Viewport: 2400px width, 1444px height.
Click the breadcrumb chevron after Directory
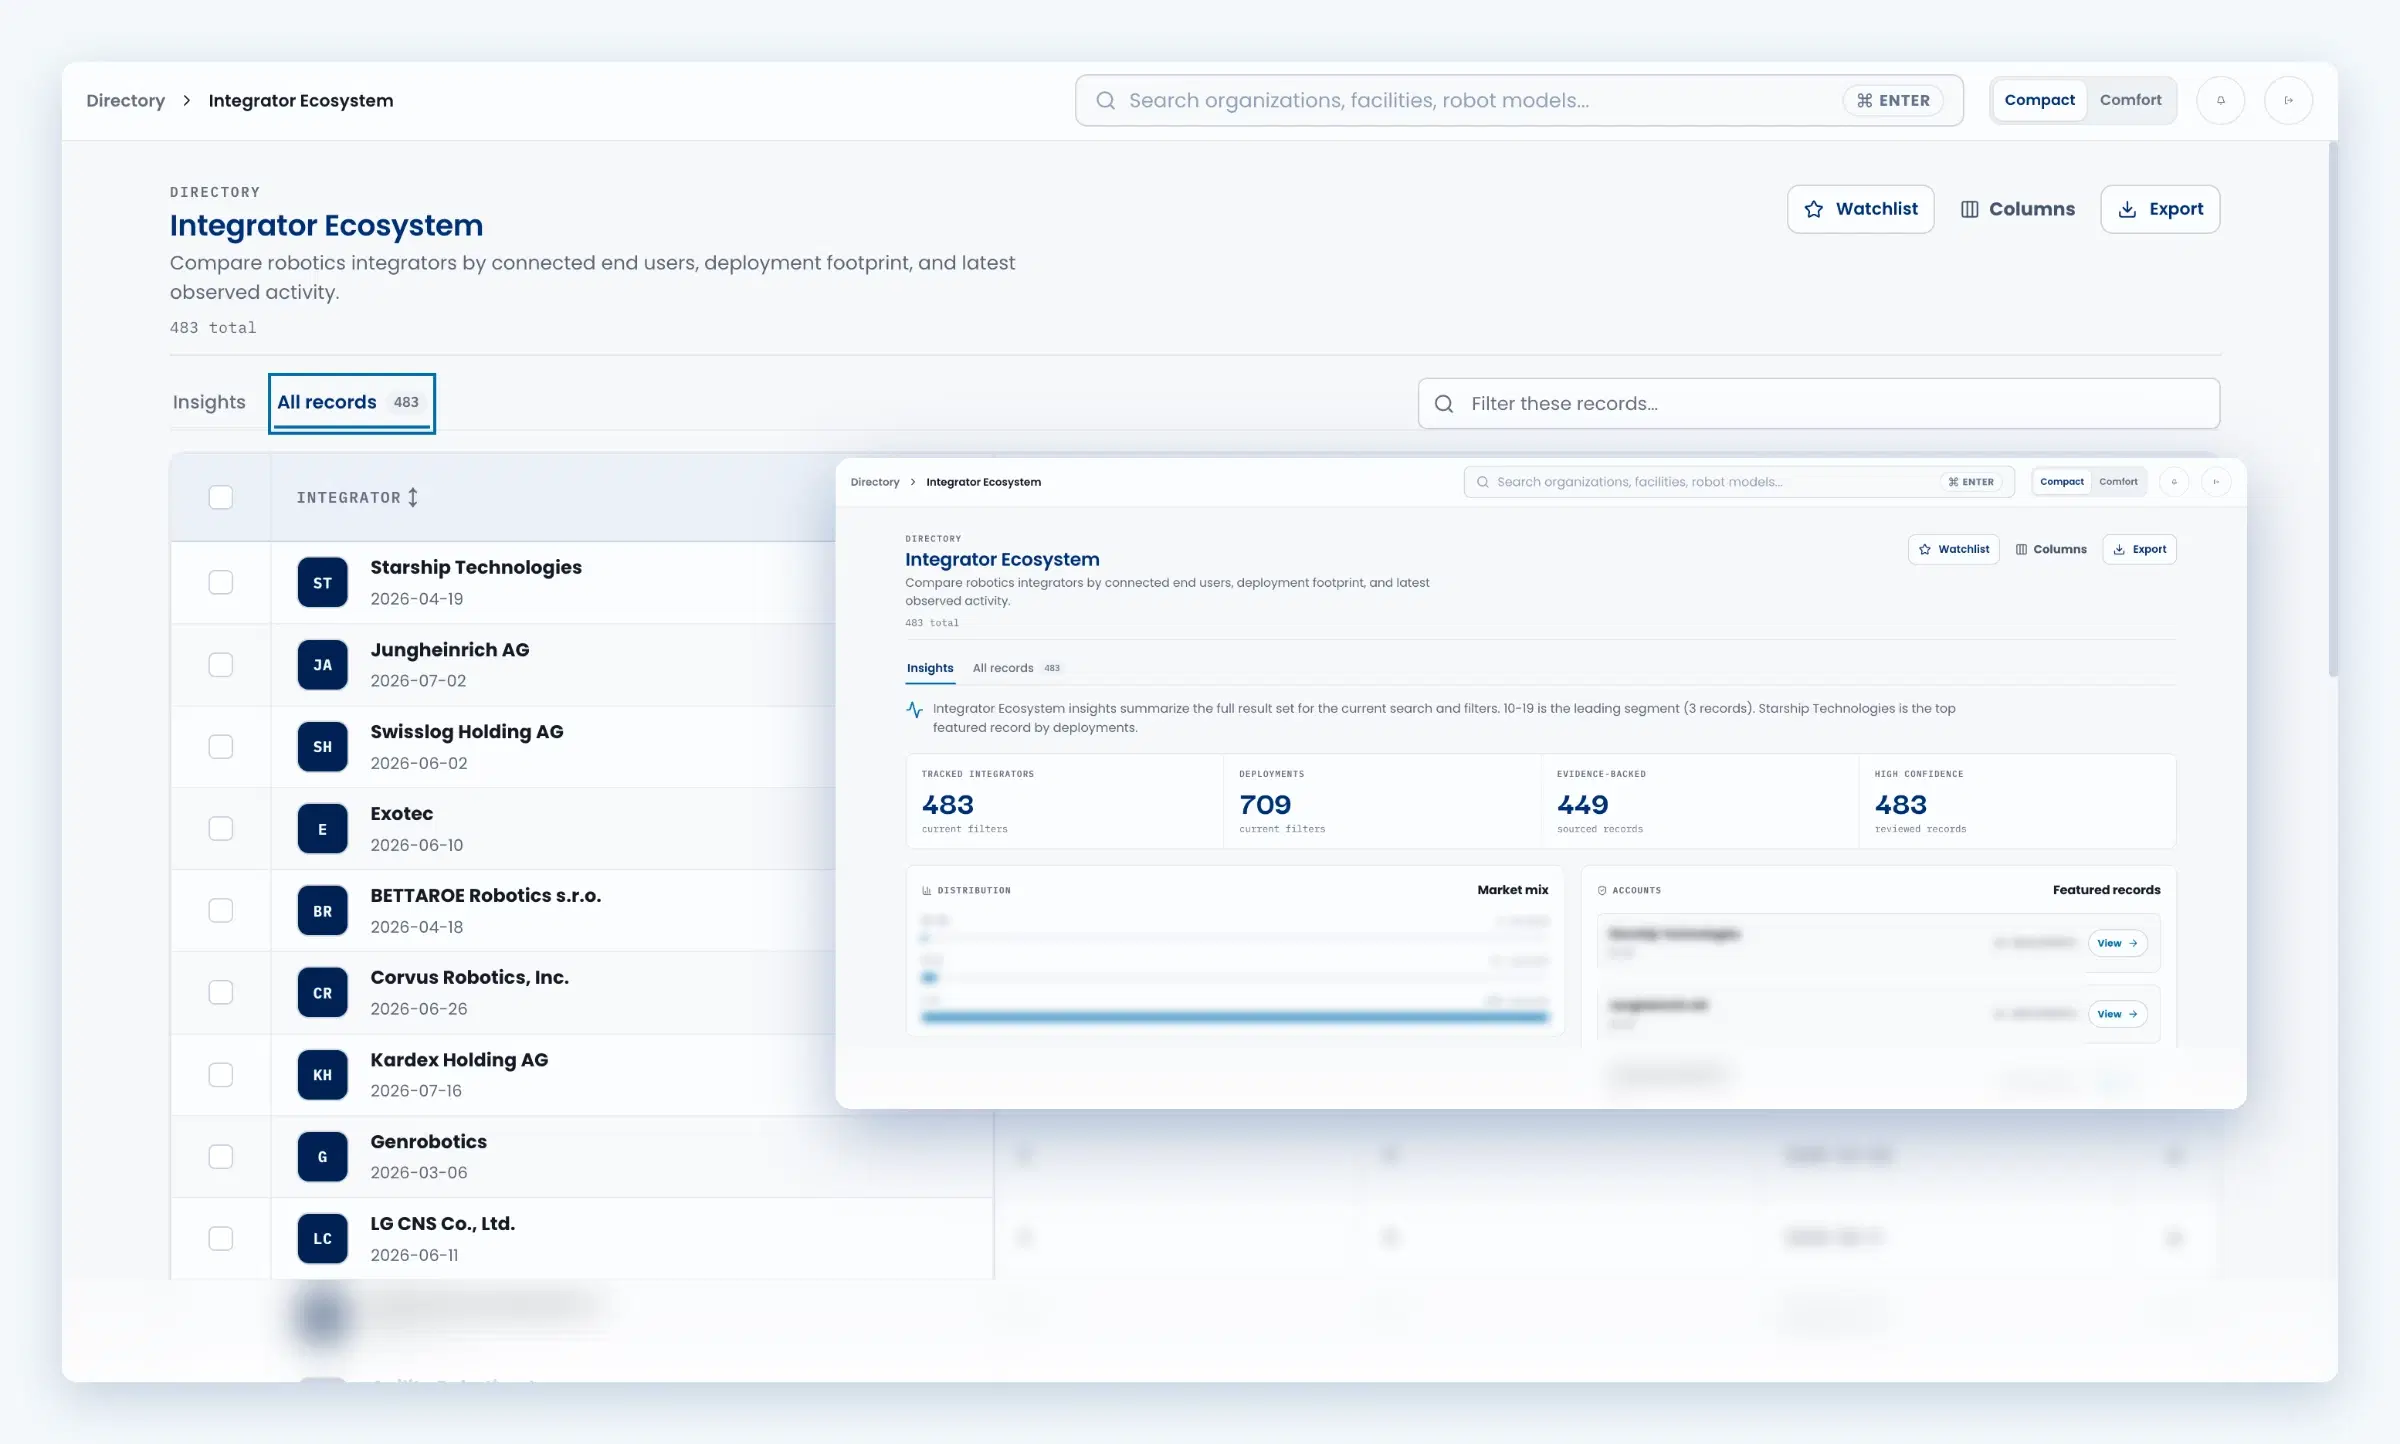click(187, 100)
